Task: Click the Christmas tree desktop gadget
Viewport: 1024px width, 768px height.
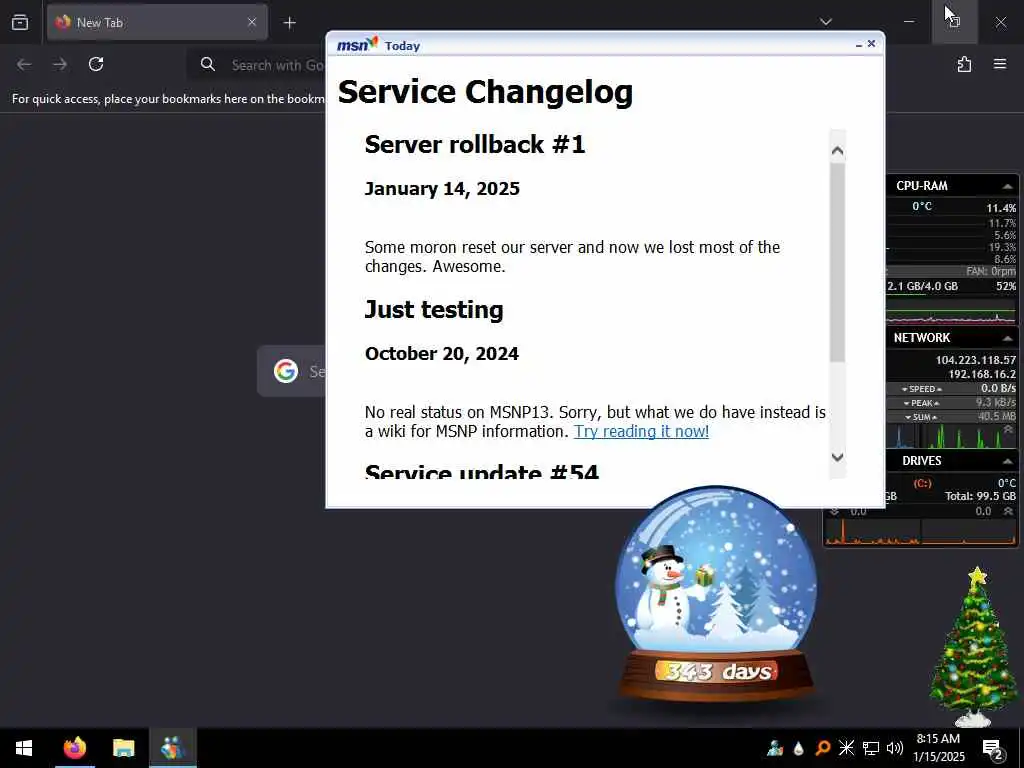Action: [974, 647]
